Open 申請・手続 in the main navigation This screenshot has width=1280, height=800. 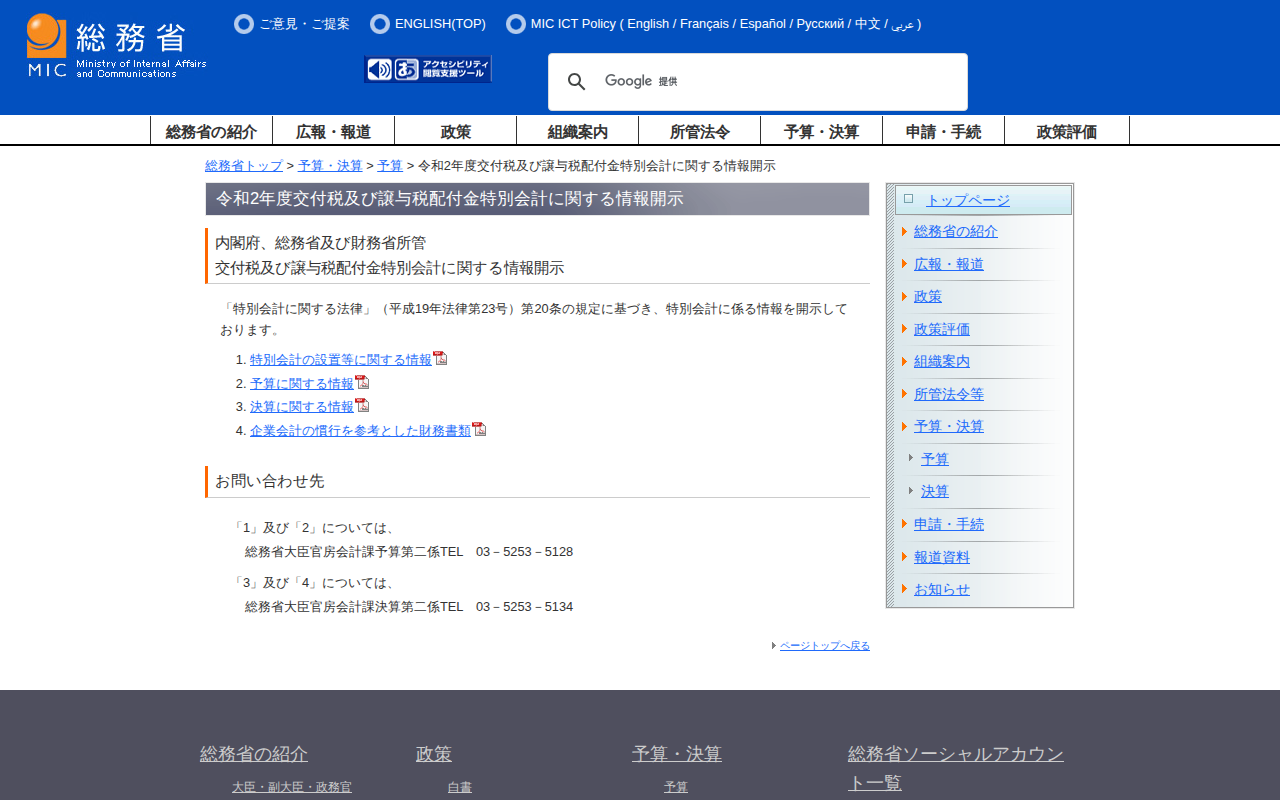tap(943, 131)
